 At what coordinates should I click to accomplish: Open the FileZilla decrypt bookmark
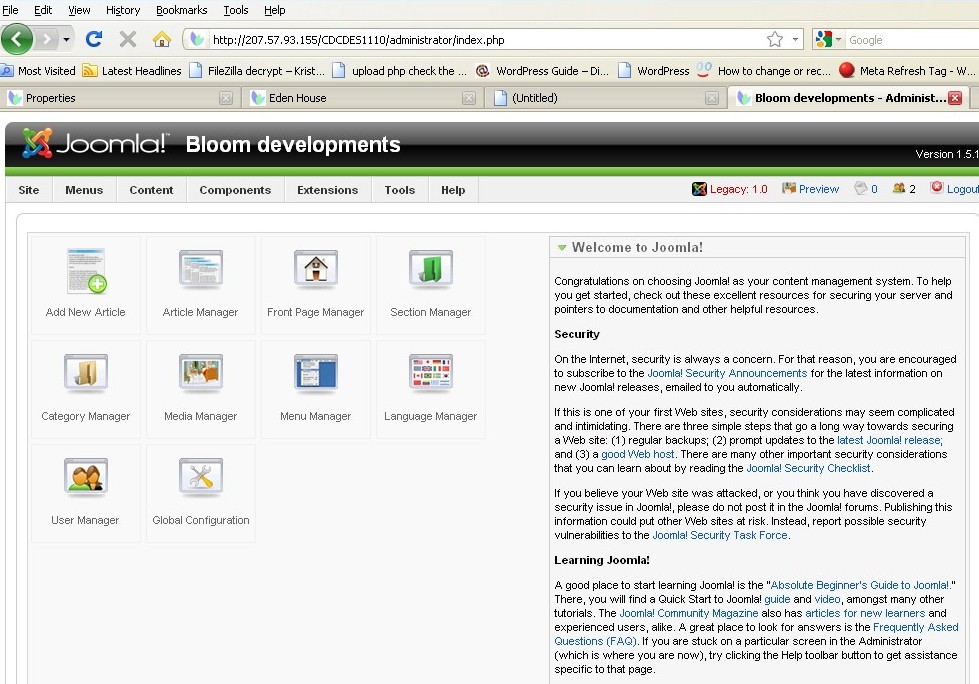click(x=257, y=71)
